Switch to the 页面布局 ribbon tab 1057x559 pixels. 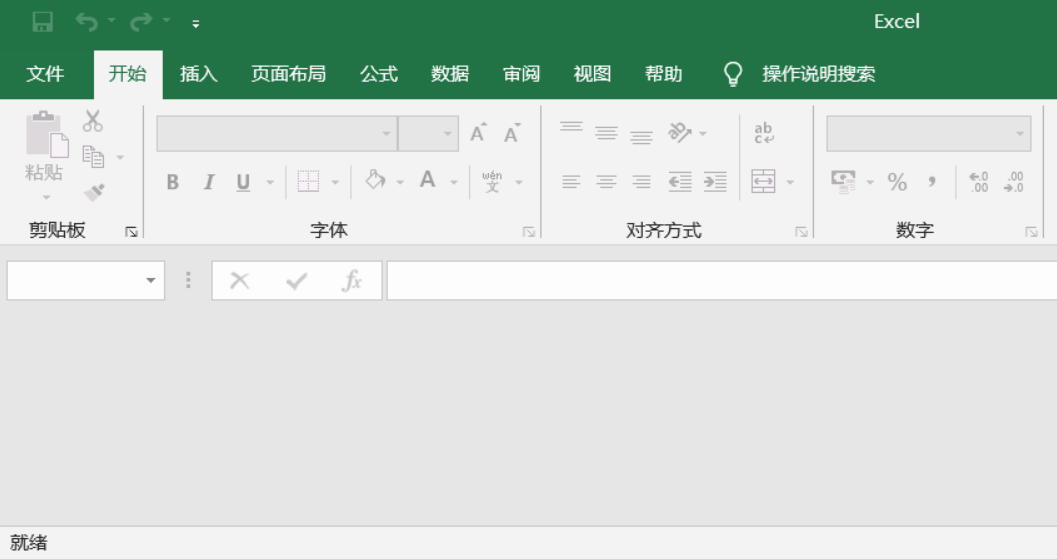tap(289, 73)
